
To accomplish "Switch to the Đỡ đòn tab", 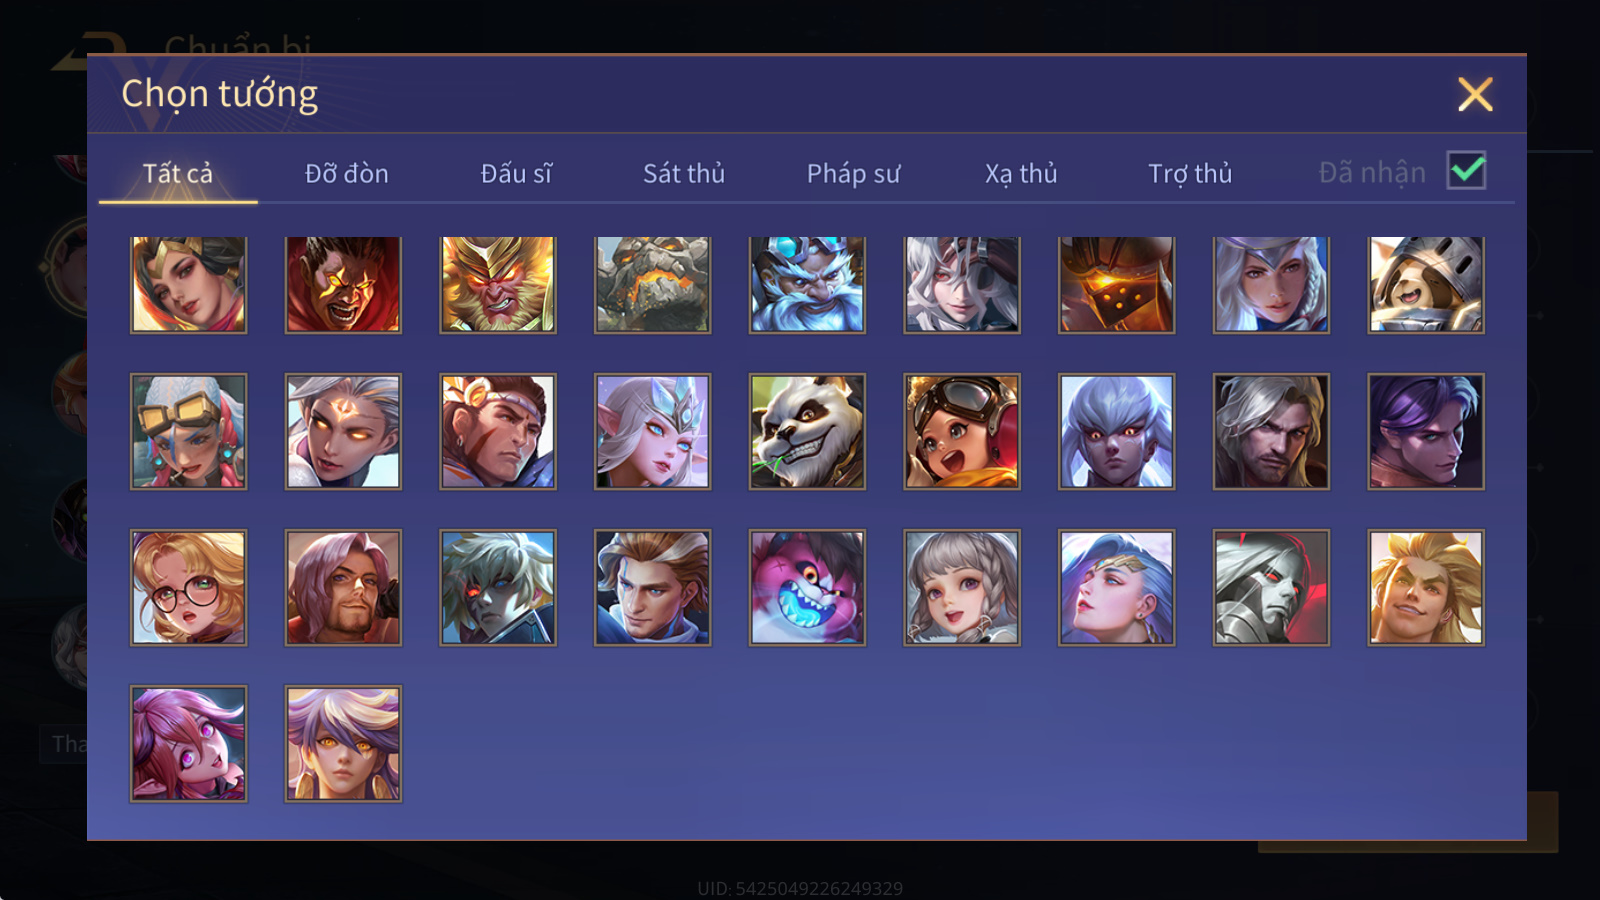I will click(347, 174).
